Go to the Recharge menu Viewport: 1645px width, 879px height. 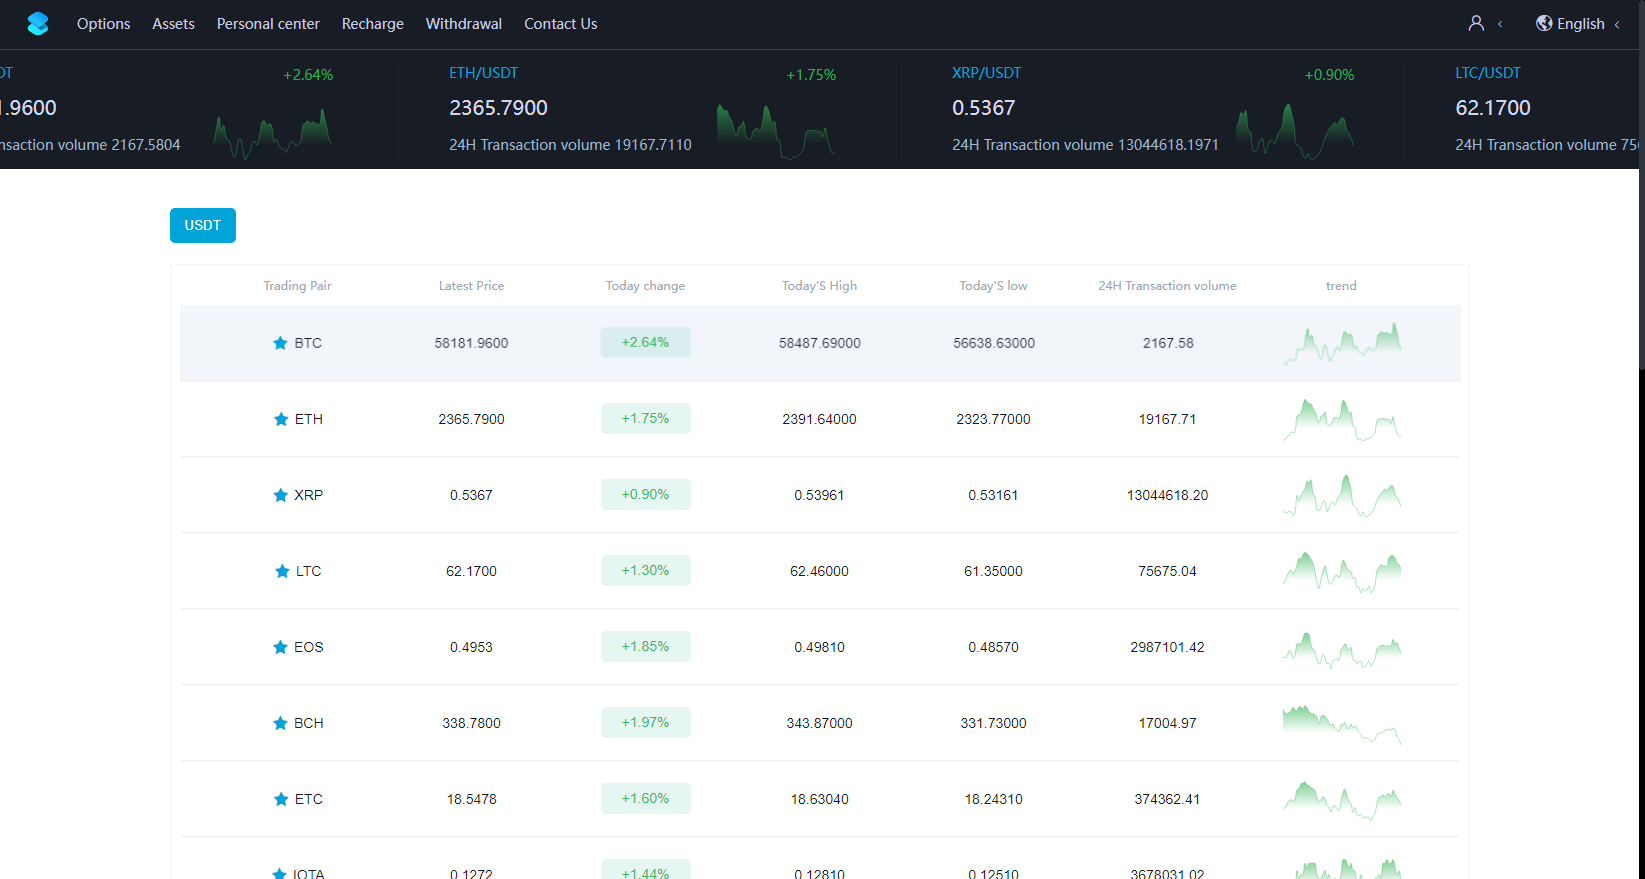coord(373,24)
